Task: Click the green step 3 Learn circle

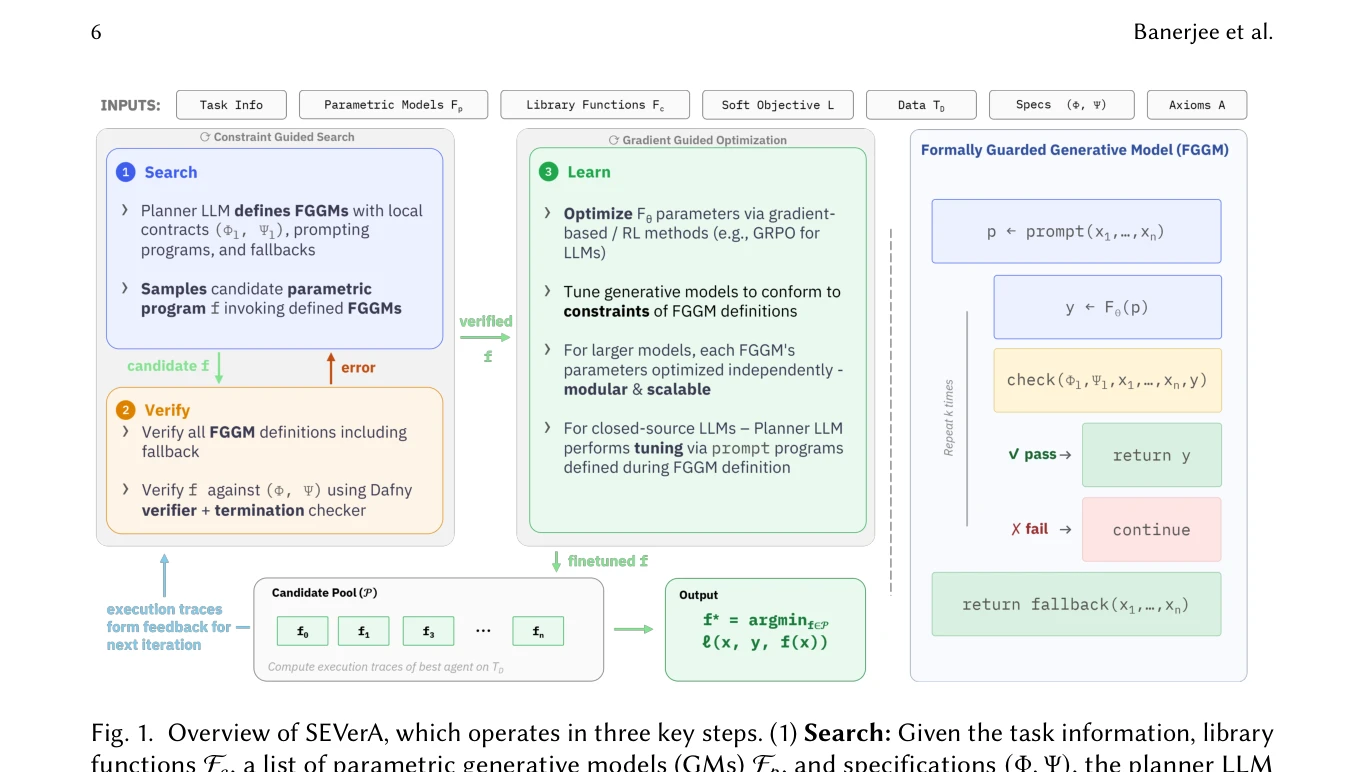Action: (x=548, y=172)
